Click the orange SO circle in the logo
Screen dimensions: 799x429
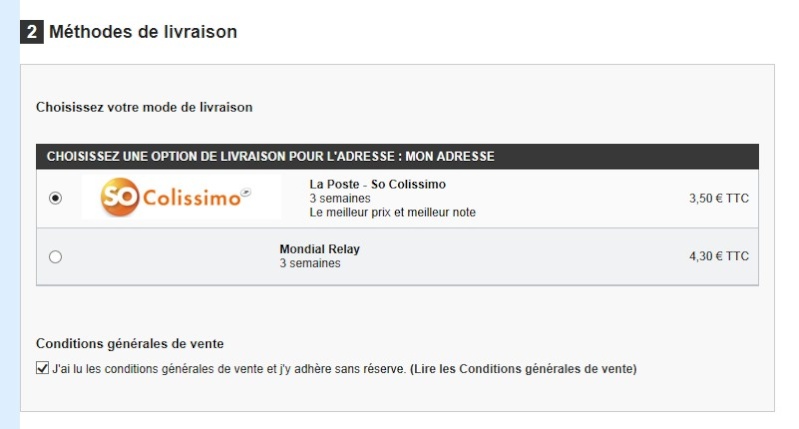[120, 197]
